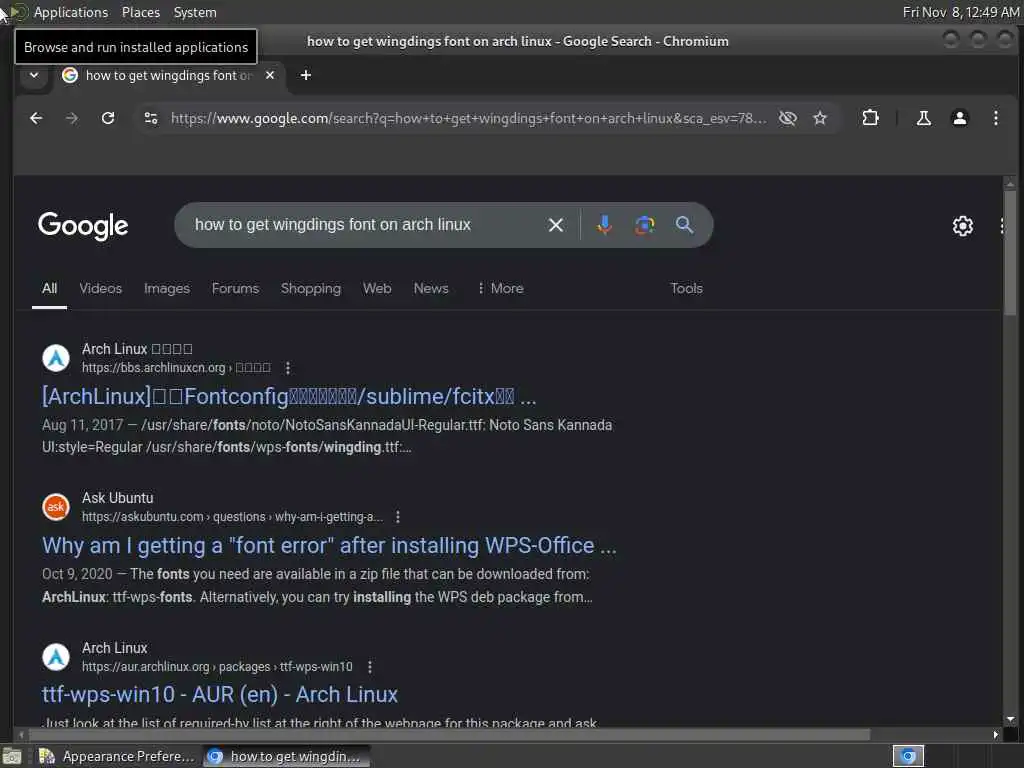This screenshot has height=768, width=1024.
Task: Click show desktop icon in bottom panel
Action: pos(12,757)
